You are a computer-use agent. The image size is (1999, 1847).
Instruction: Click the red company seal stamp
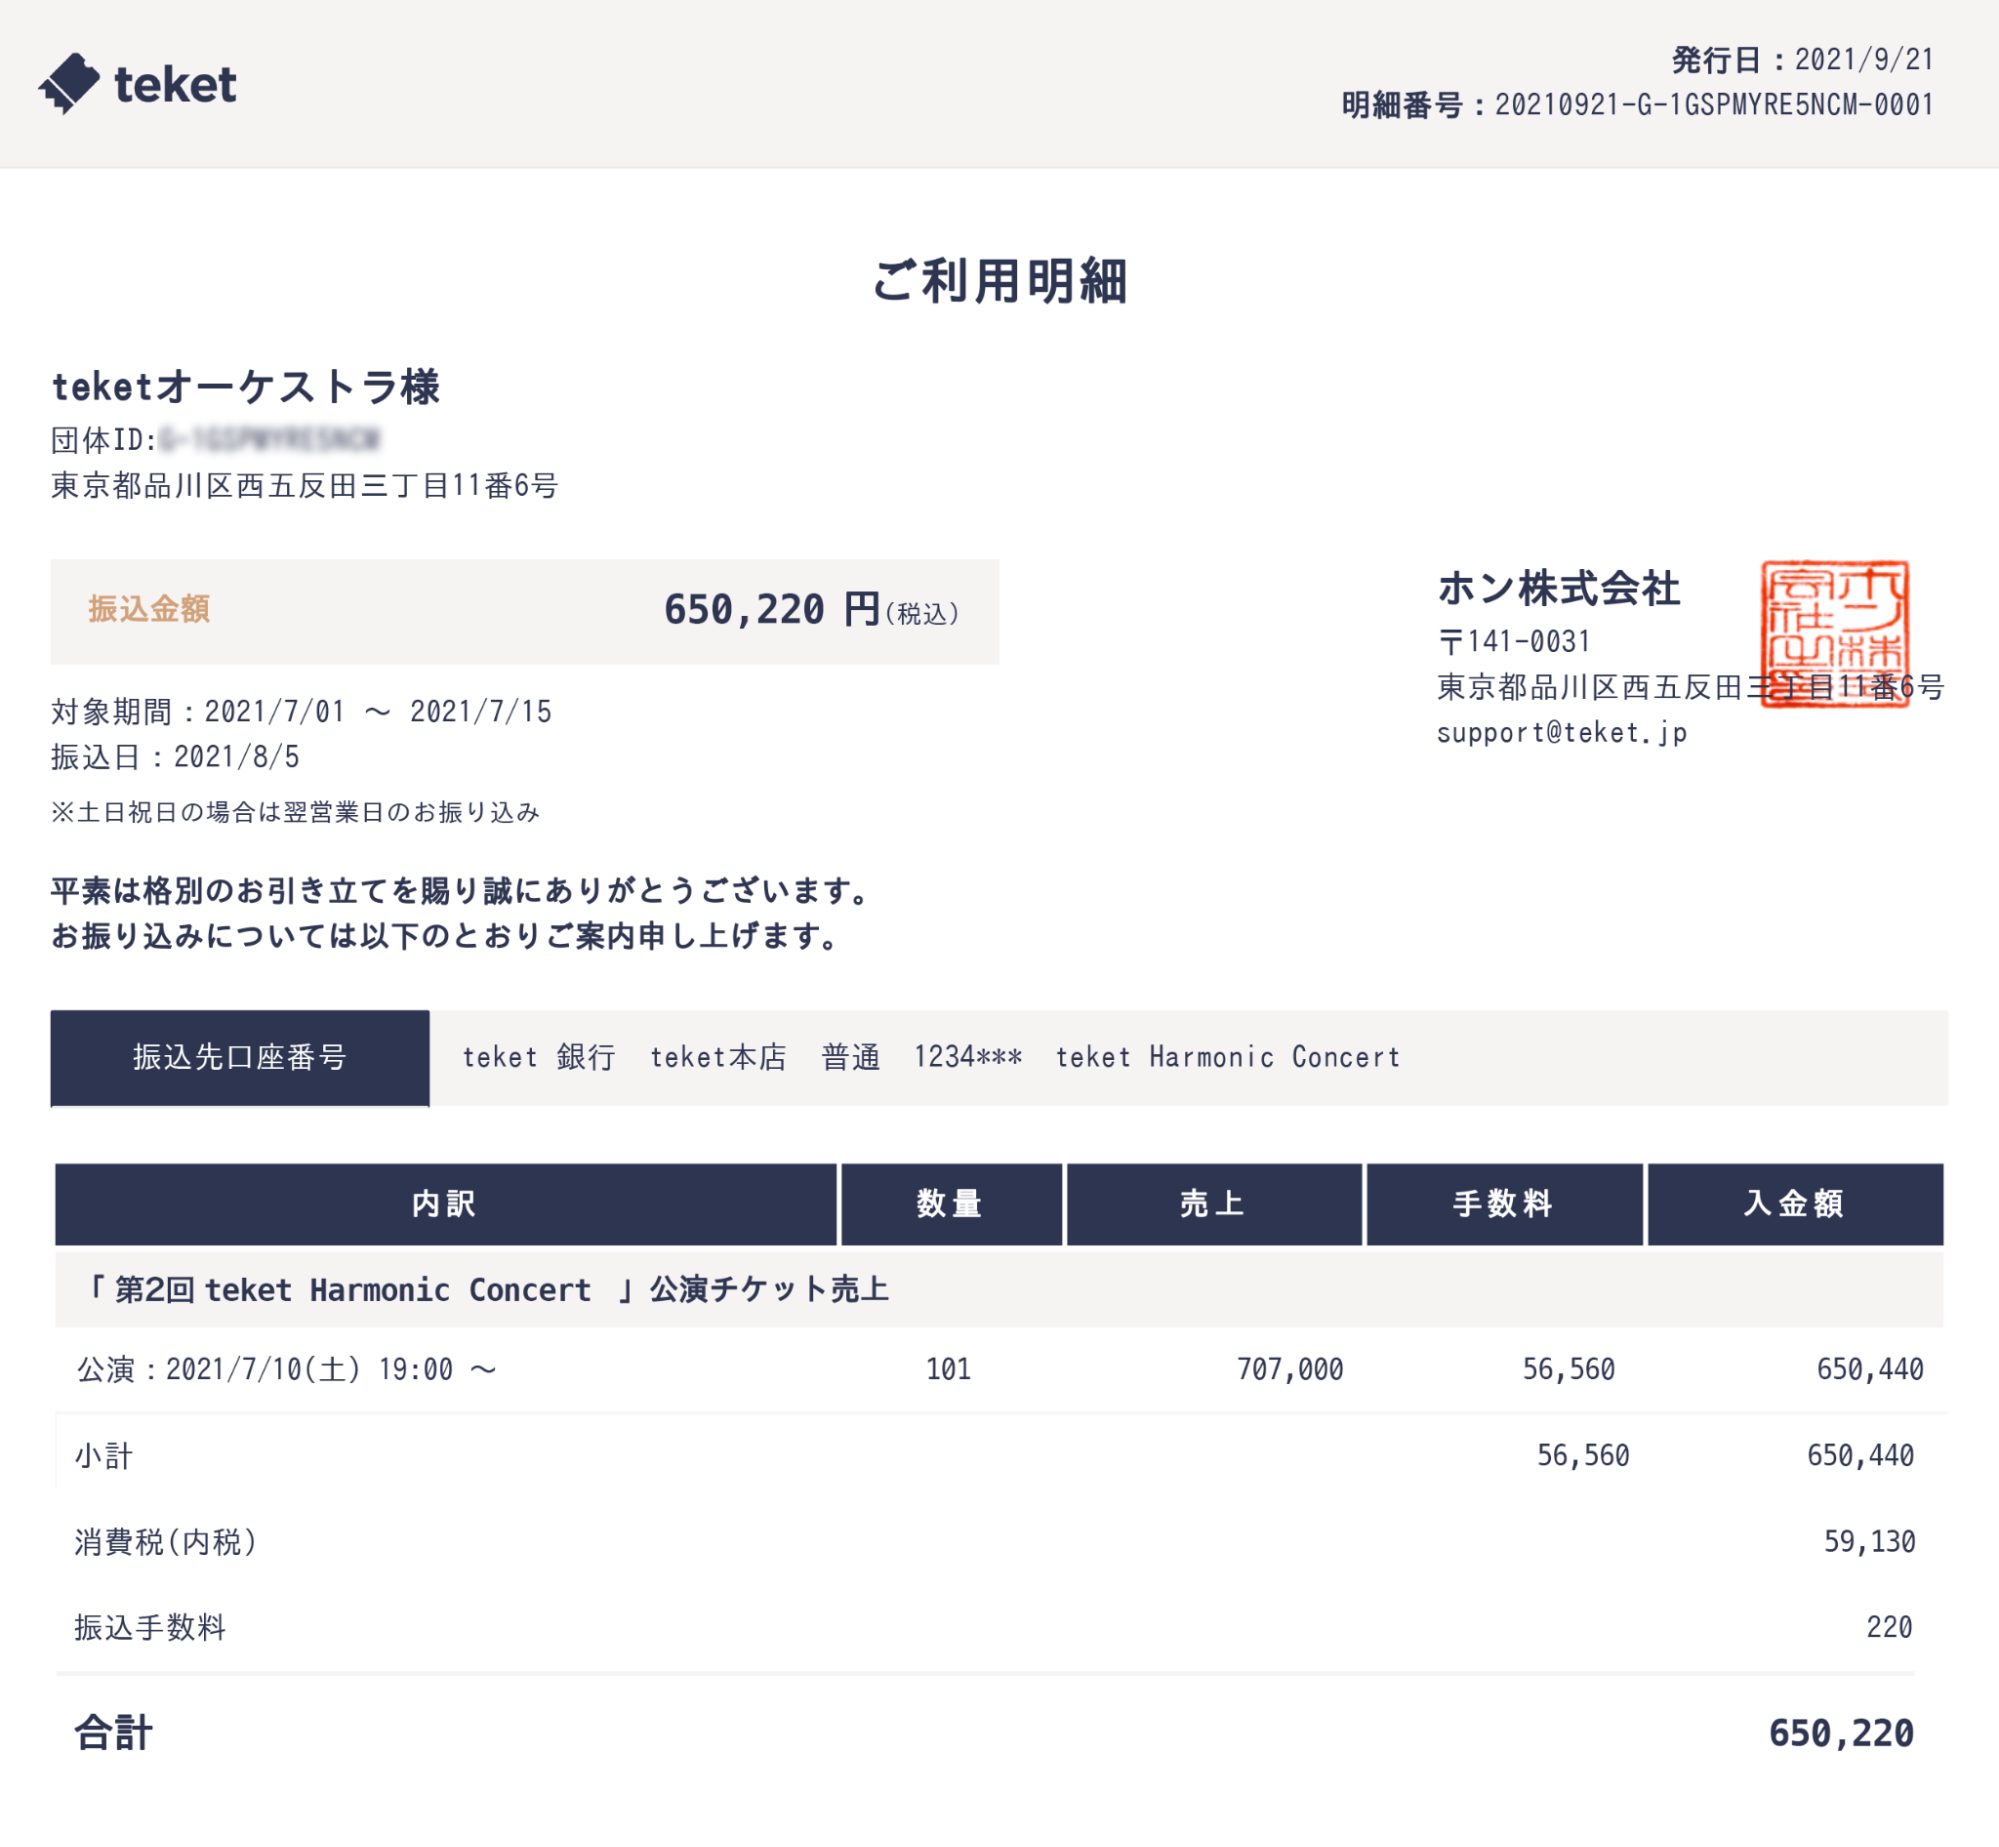coord(1834,634)
